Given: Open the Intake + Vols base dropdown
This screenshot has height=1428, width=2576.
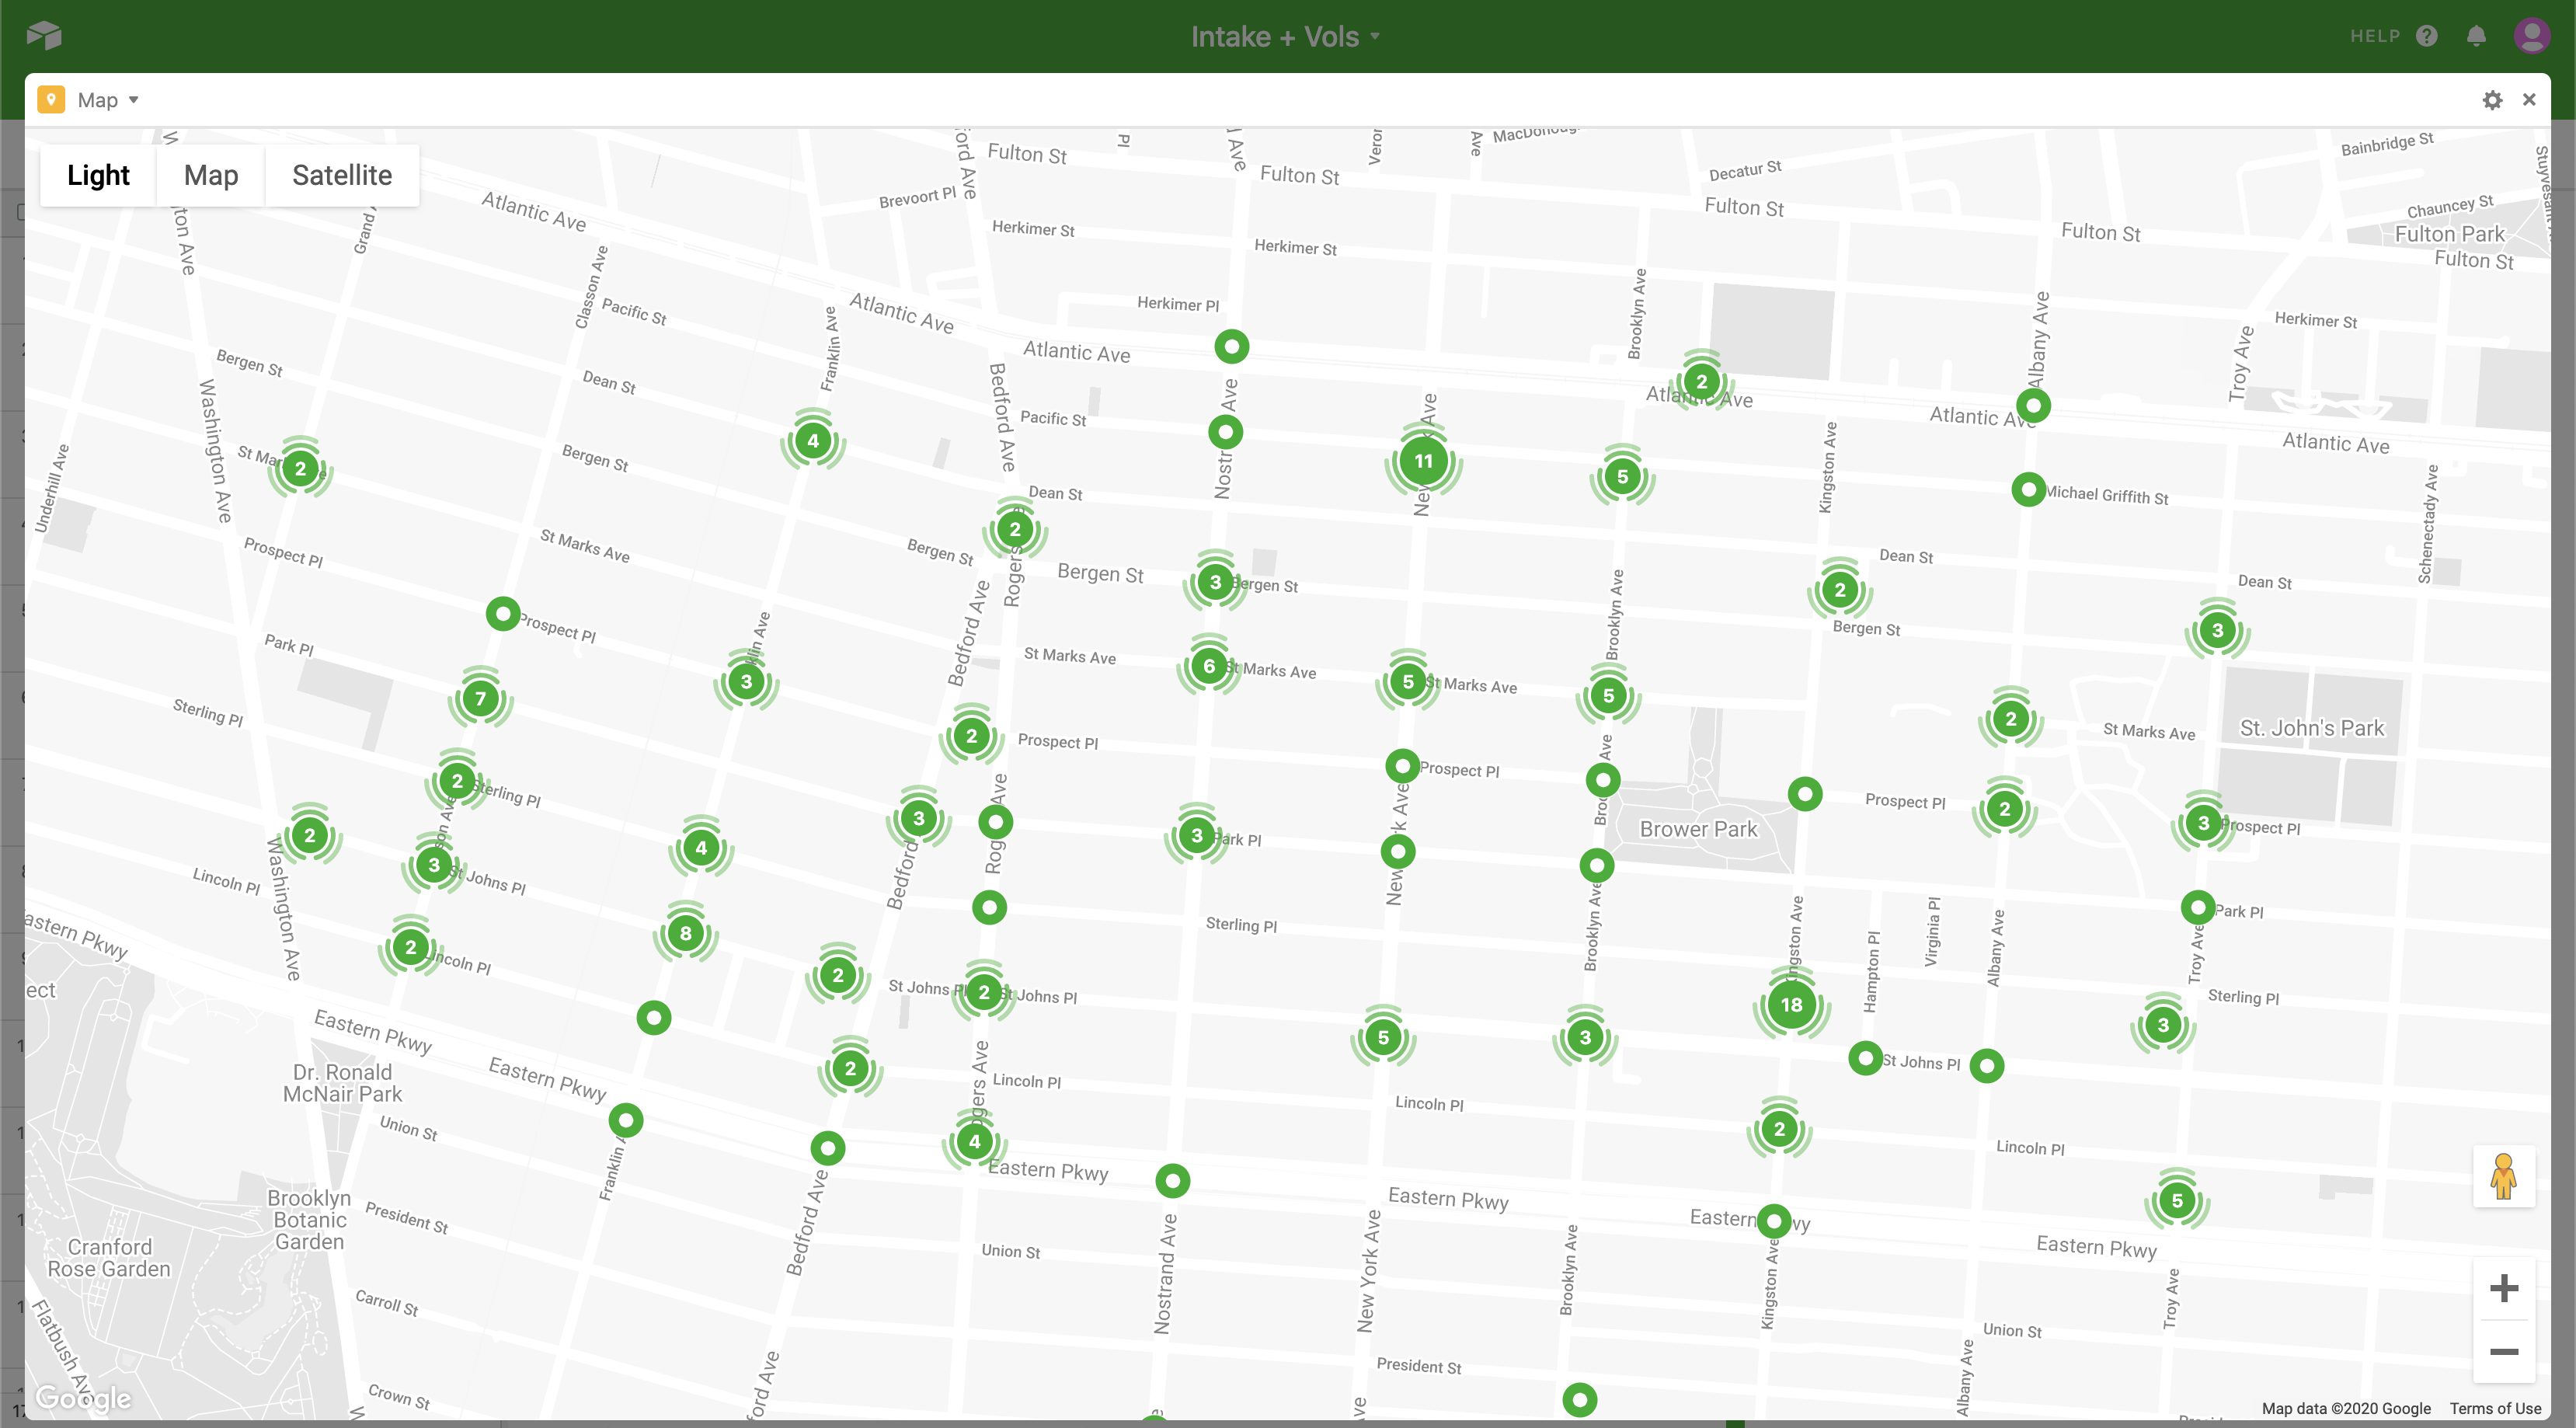Looking at the screenshot, I should [x=1286, y=37].
